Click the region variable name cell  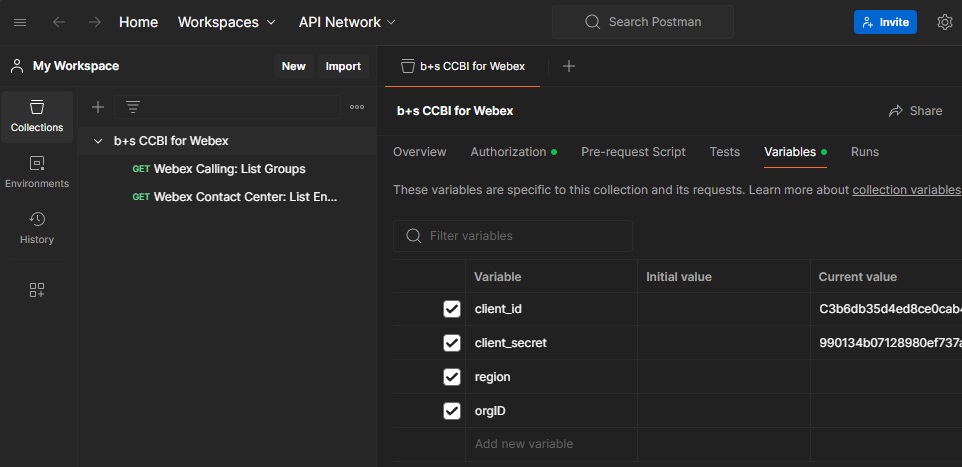[x=551, y=377]
